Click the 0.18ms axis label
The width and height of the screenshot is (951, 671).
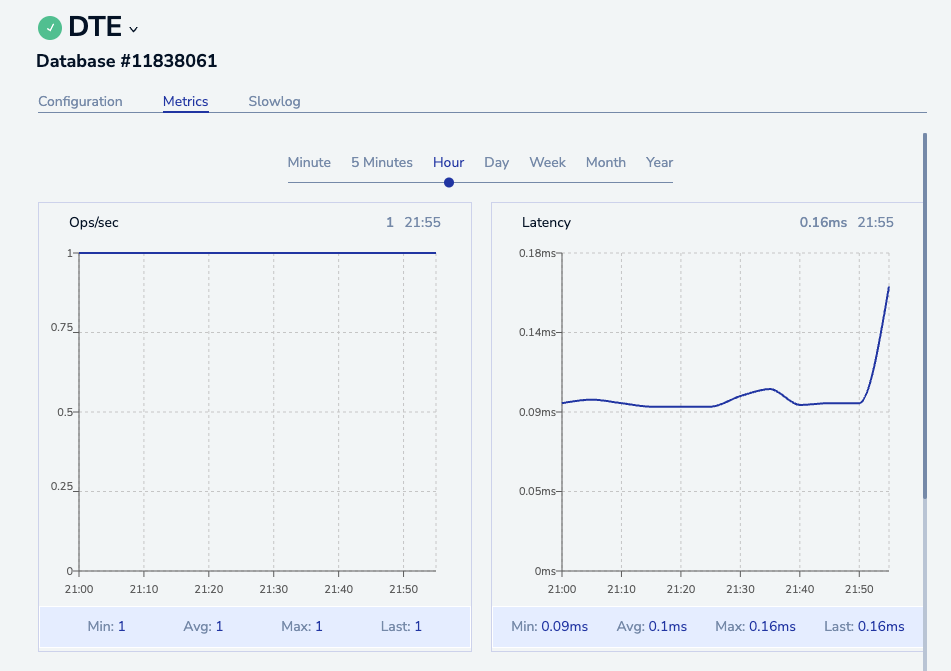point(537,253)
